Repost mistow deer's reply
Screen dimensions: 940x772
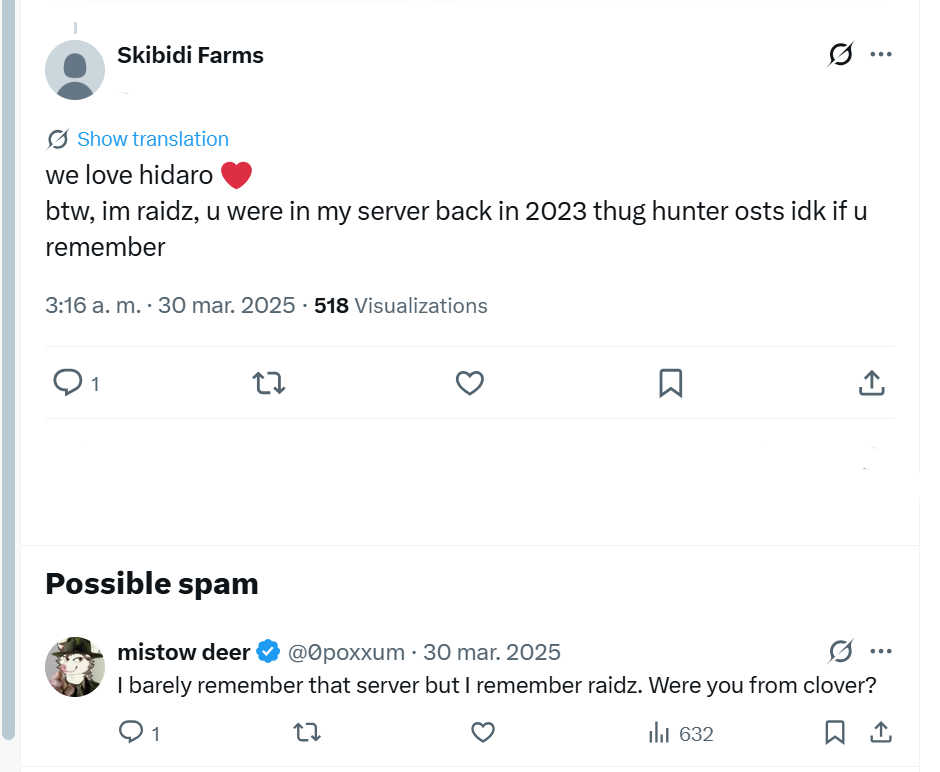point(307,733)
